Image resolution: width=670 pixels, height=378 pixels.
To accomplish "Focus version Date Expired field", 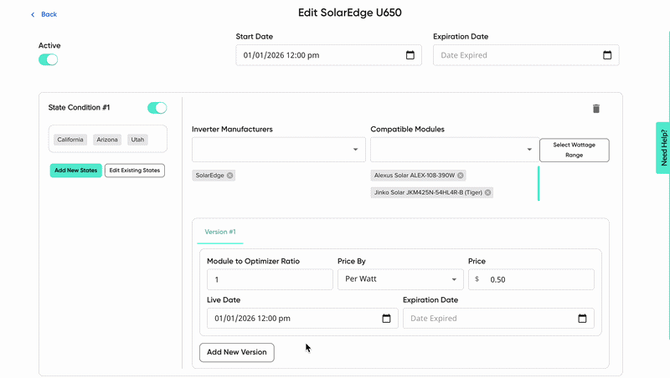I will click(498, 319).
